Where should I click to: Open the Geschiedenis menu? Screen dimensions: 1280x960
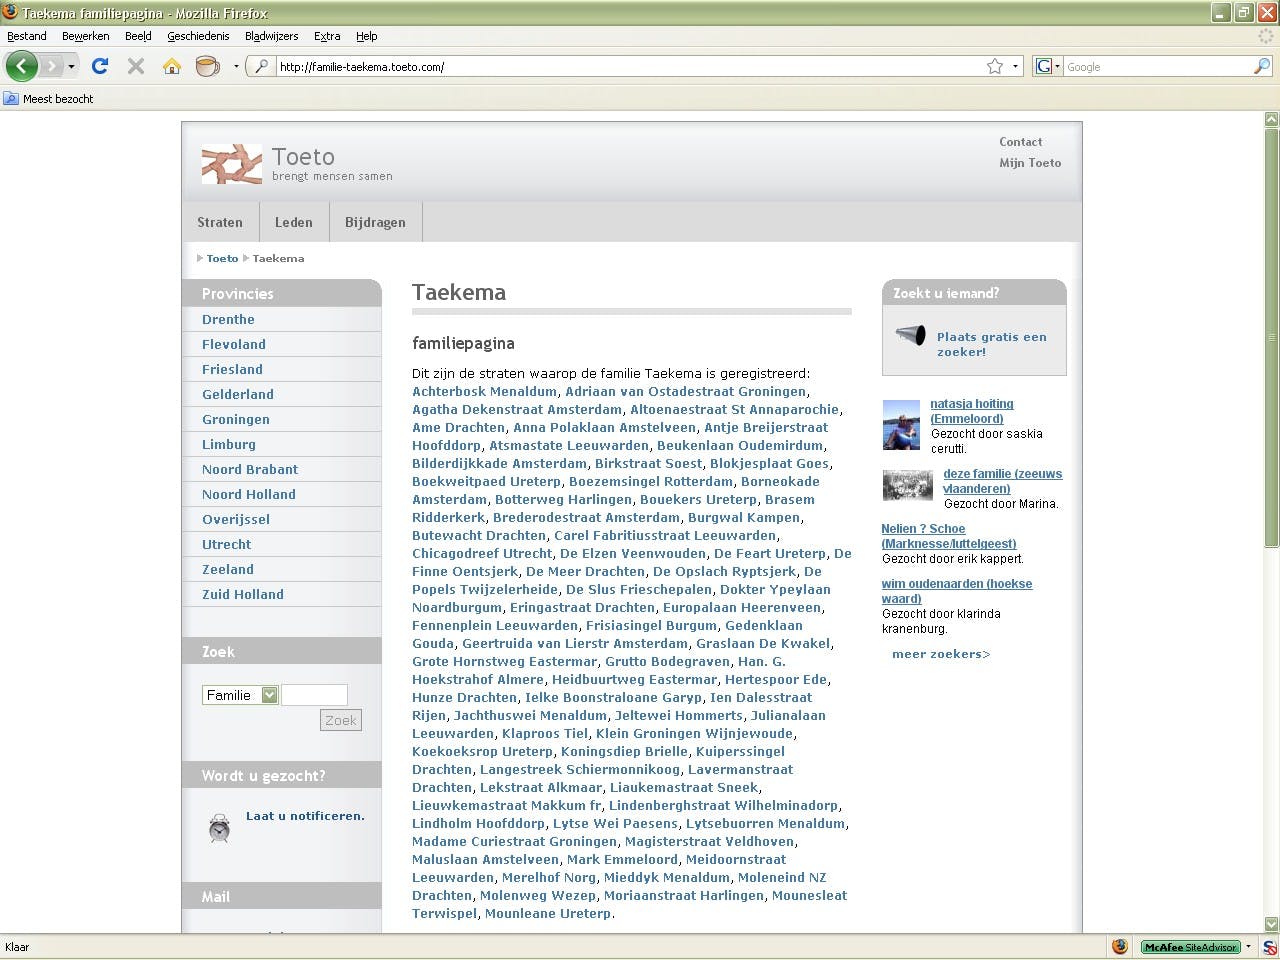coord(198,36)
